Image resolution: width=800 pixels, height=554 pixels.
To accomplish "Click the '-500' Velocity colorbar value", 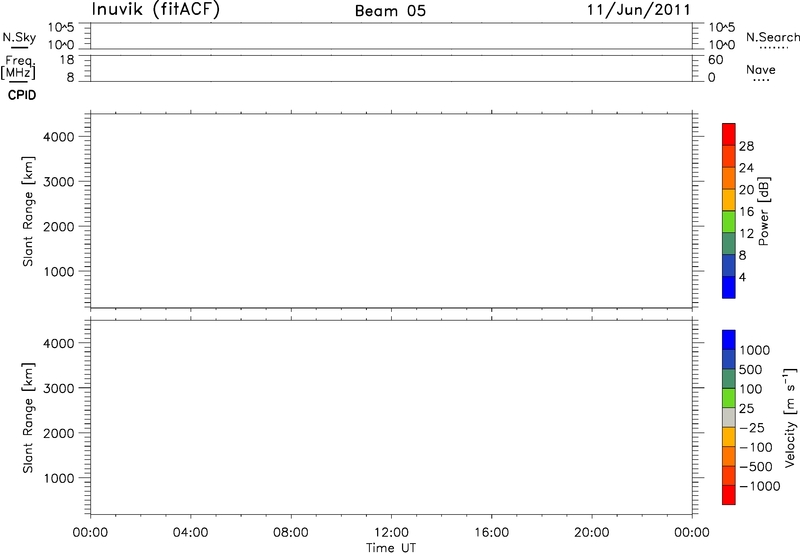I will pyautogui.click(x=755, y=467).
